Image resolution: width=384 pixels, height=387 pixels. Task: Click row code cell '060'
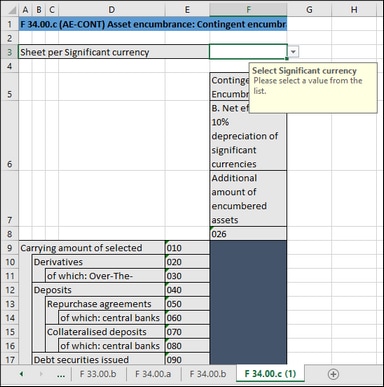tap(187, 318)
